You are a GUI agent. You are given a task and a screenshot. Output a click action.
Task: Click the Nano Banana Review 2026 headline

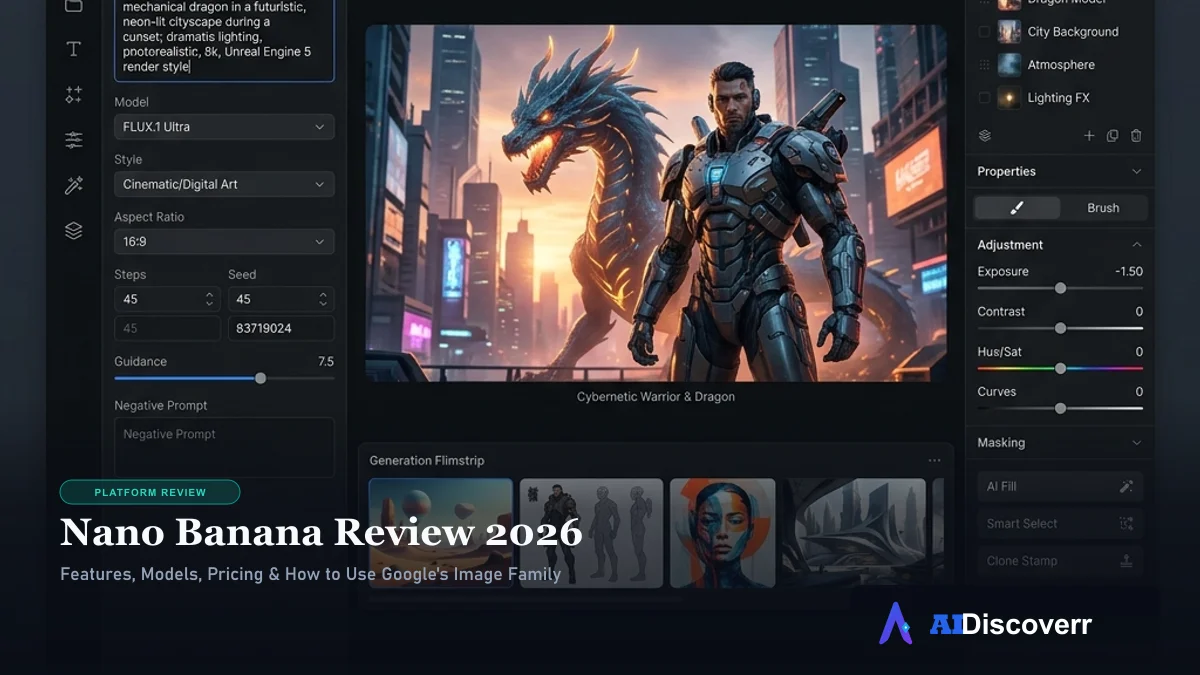[x=321, y=532]
